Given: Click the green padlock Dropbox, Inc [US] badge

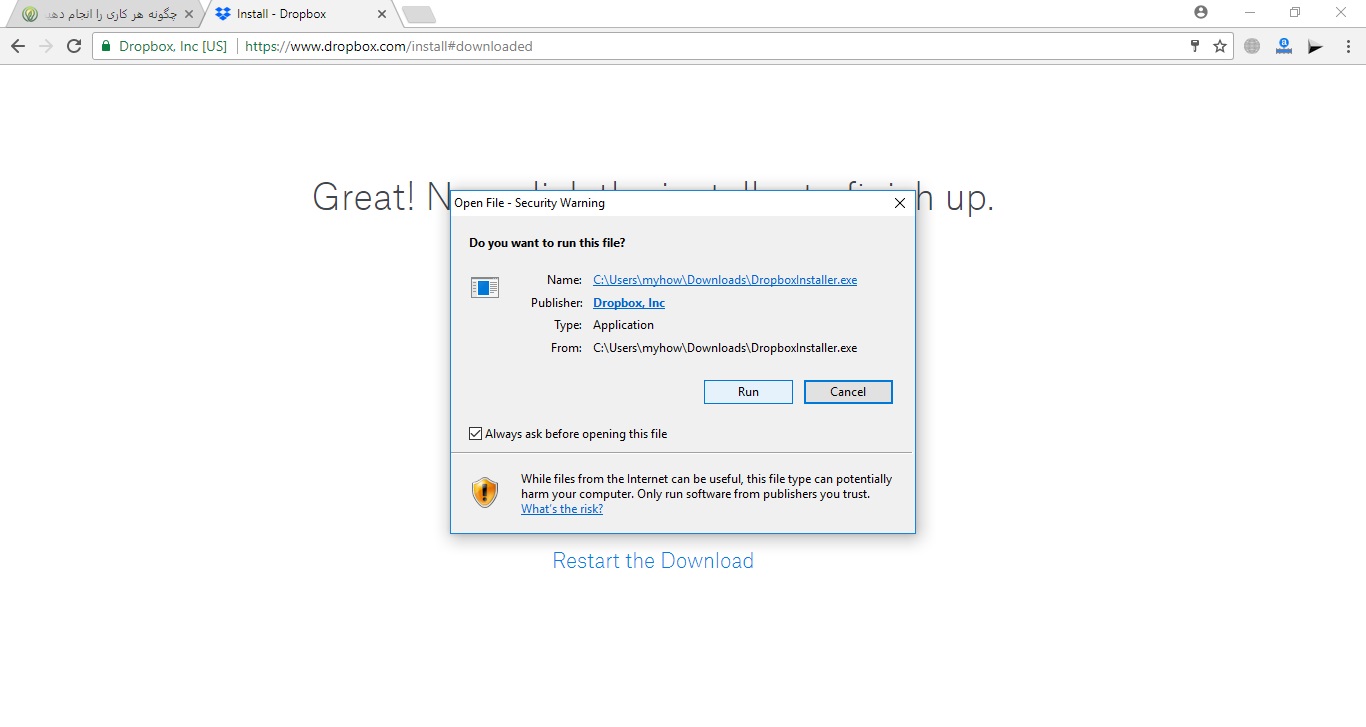Looking at the screenshot, I should pyautogui.click(x=165, y=46).
